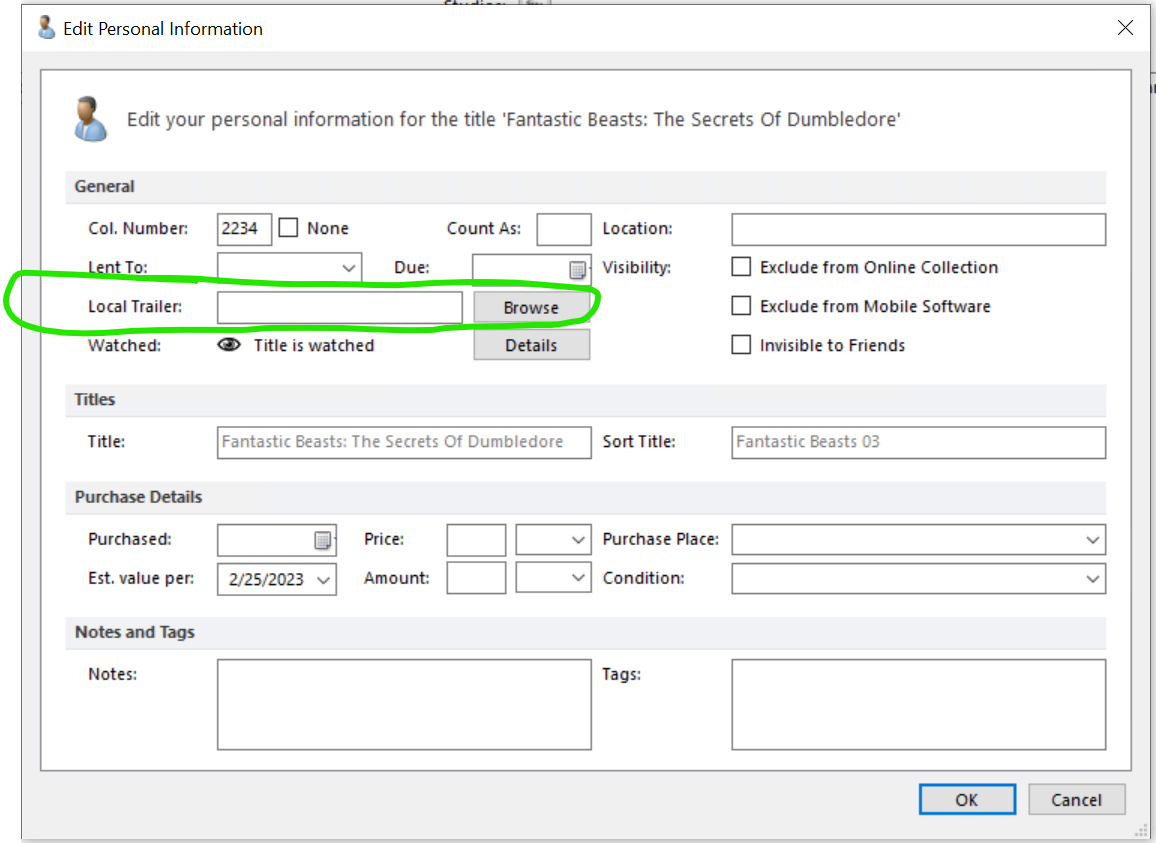Cancel the dialog
This screenshot has height=843, width=1156.
click(x=1076, y=799)
